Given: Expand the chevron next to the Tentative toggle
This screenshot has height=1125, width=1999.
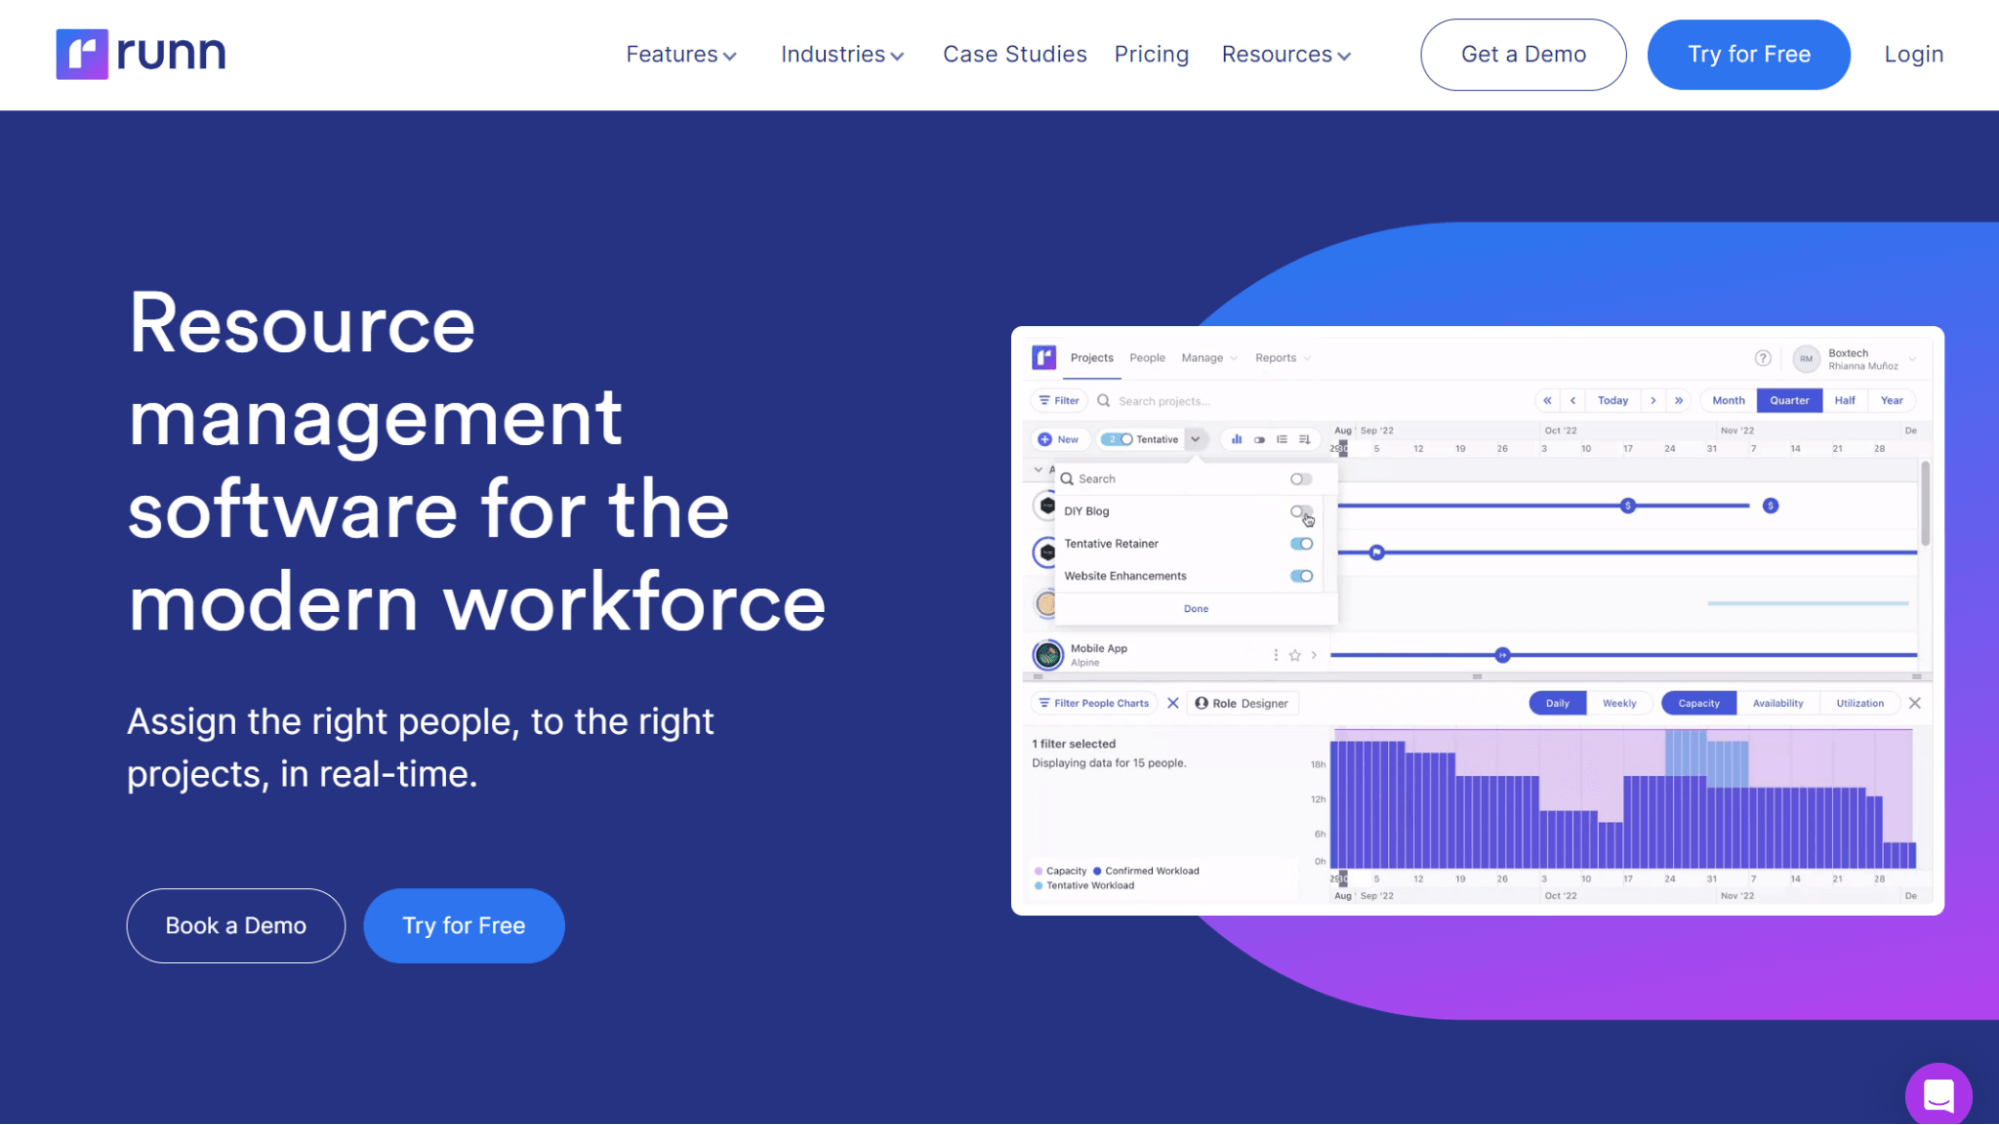Looking at the screenshot, I should 1196,439.
